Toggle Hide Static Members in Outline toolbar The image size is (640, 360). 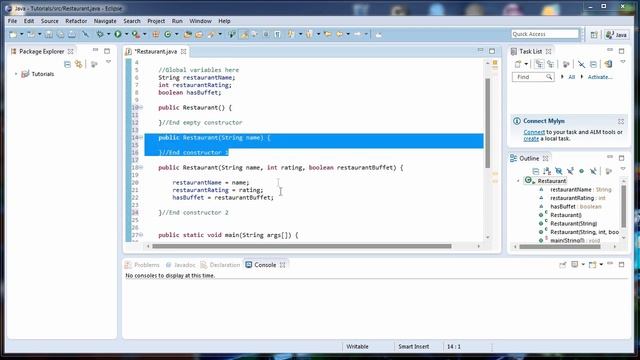570,171
